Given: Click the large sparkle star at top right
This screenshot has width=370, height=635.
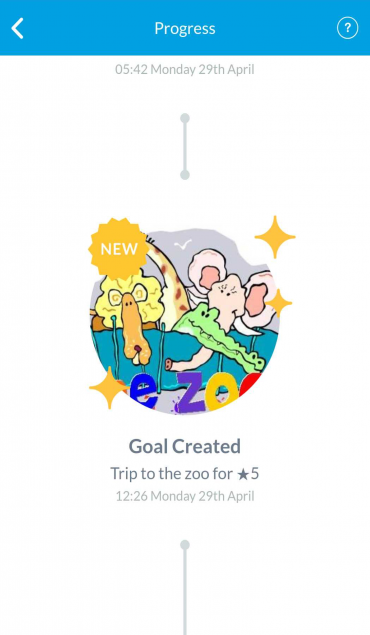Looking at the screenshot, I should tap(275, 237).
